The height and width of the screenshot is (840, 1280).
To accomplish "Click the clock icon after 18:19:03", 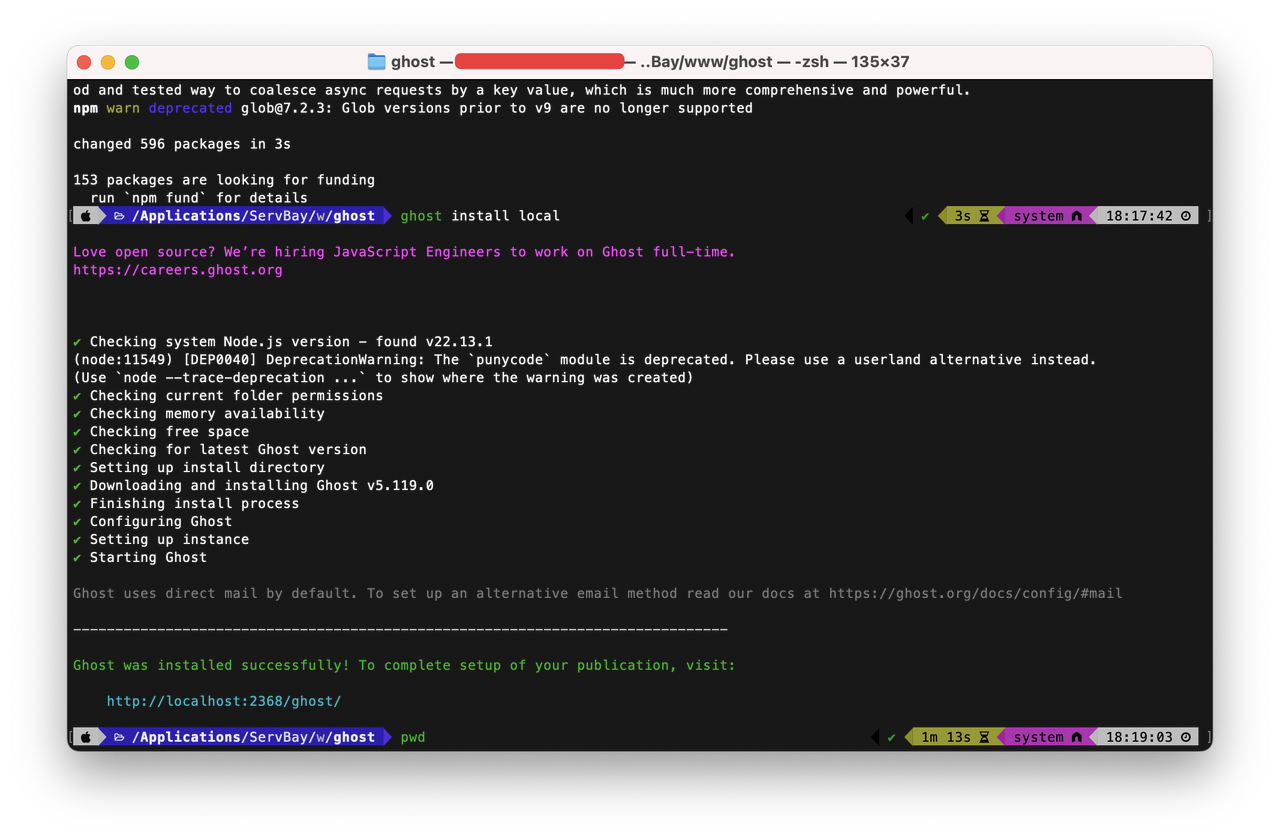I will (x=1186, y=737).
